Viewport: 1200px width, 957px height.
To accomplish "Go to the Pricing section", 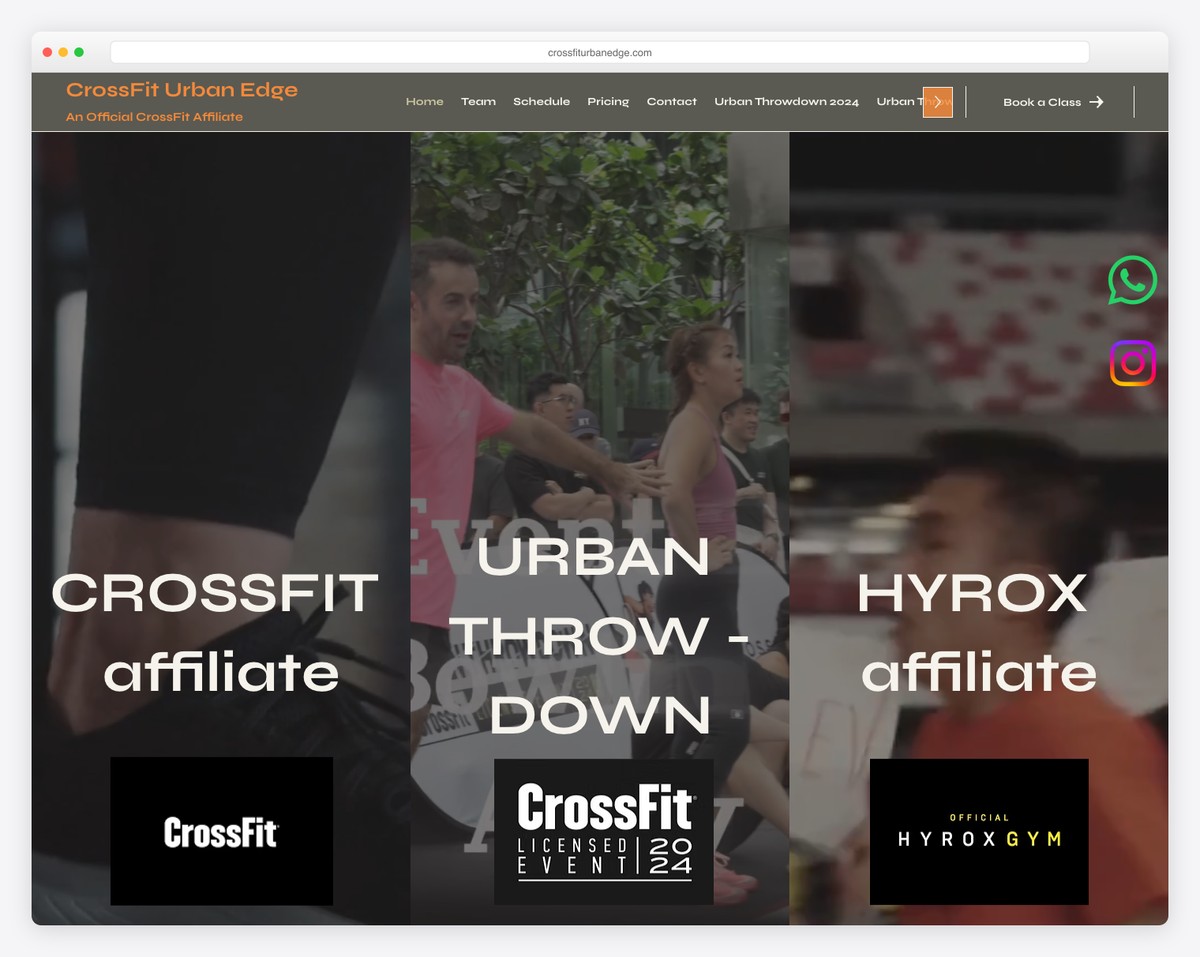I will (x=608, y=101).
